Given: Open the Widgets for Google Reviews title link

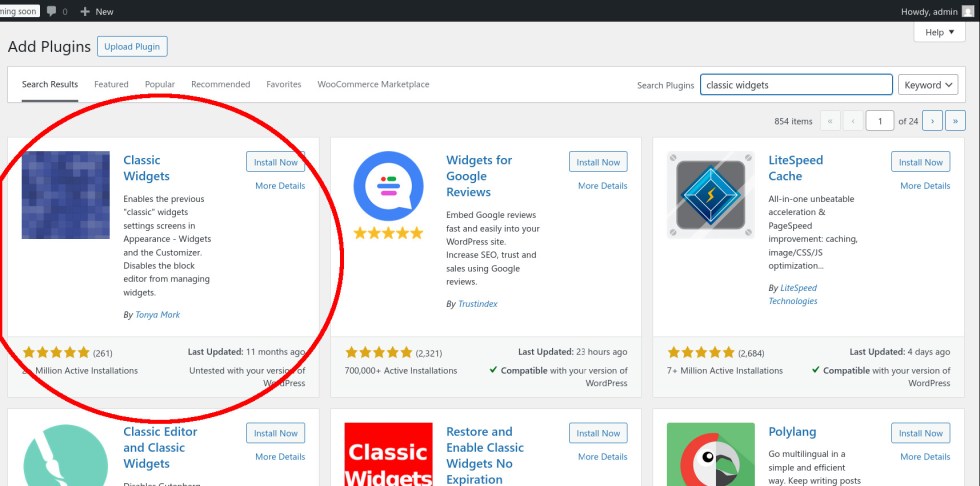Looking at the screenshot, I should [479, 176].
